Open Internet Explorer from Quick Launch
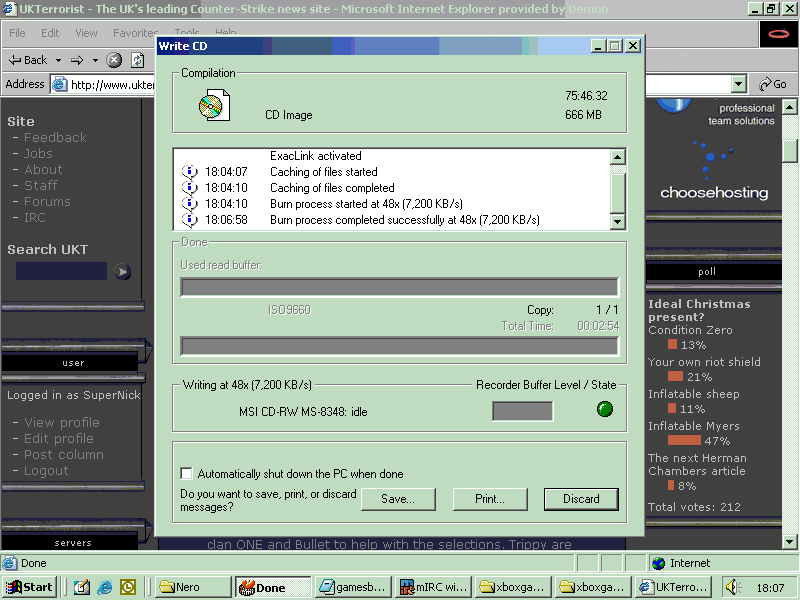Screen dimensions: 800x600 click(x=105, y=587)
